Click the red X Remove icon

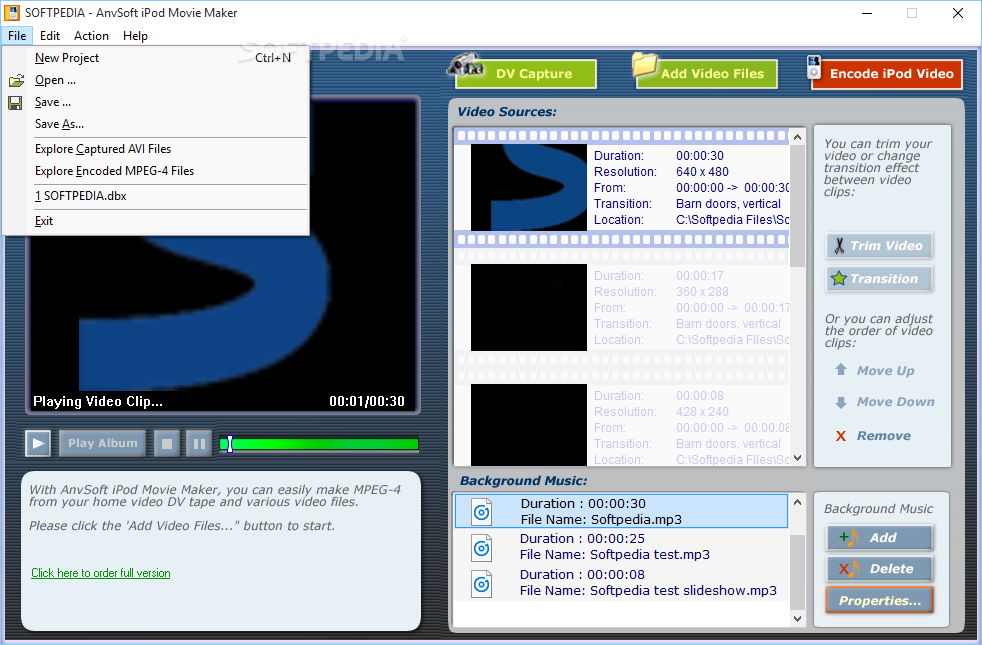840,436
